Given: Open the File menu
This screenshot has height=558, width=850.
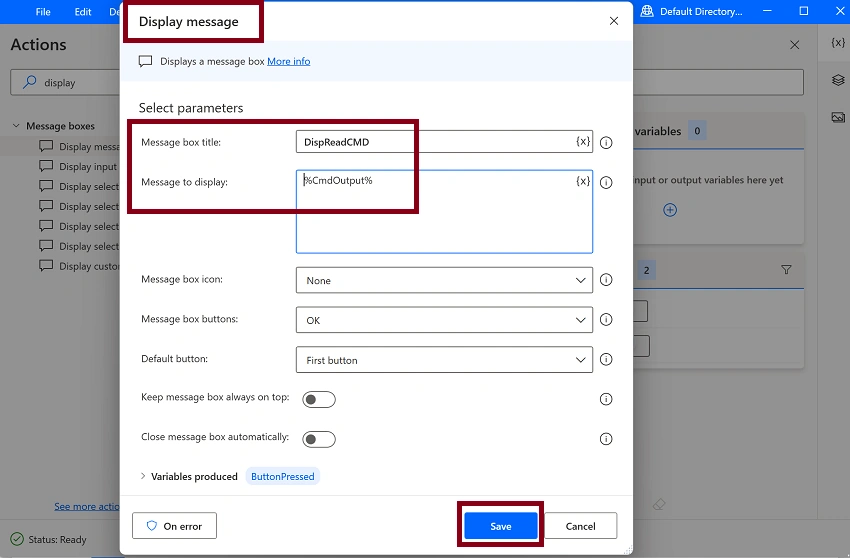Looking at the screenshot, I should click(43, 11).
